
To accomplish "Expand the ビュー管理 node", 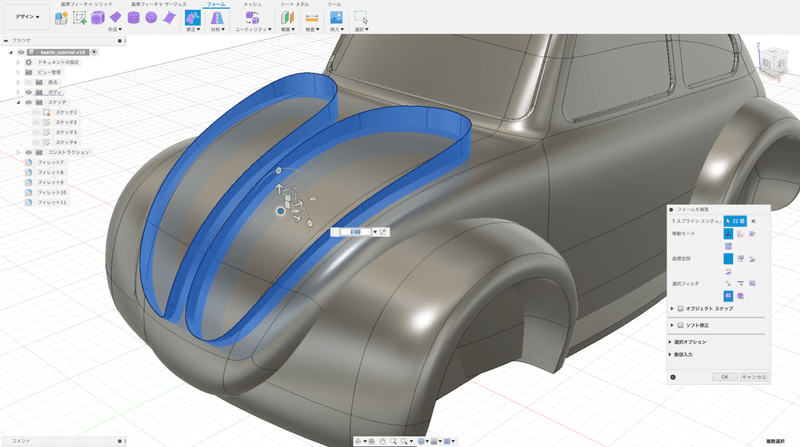I will tap(18, 72).
